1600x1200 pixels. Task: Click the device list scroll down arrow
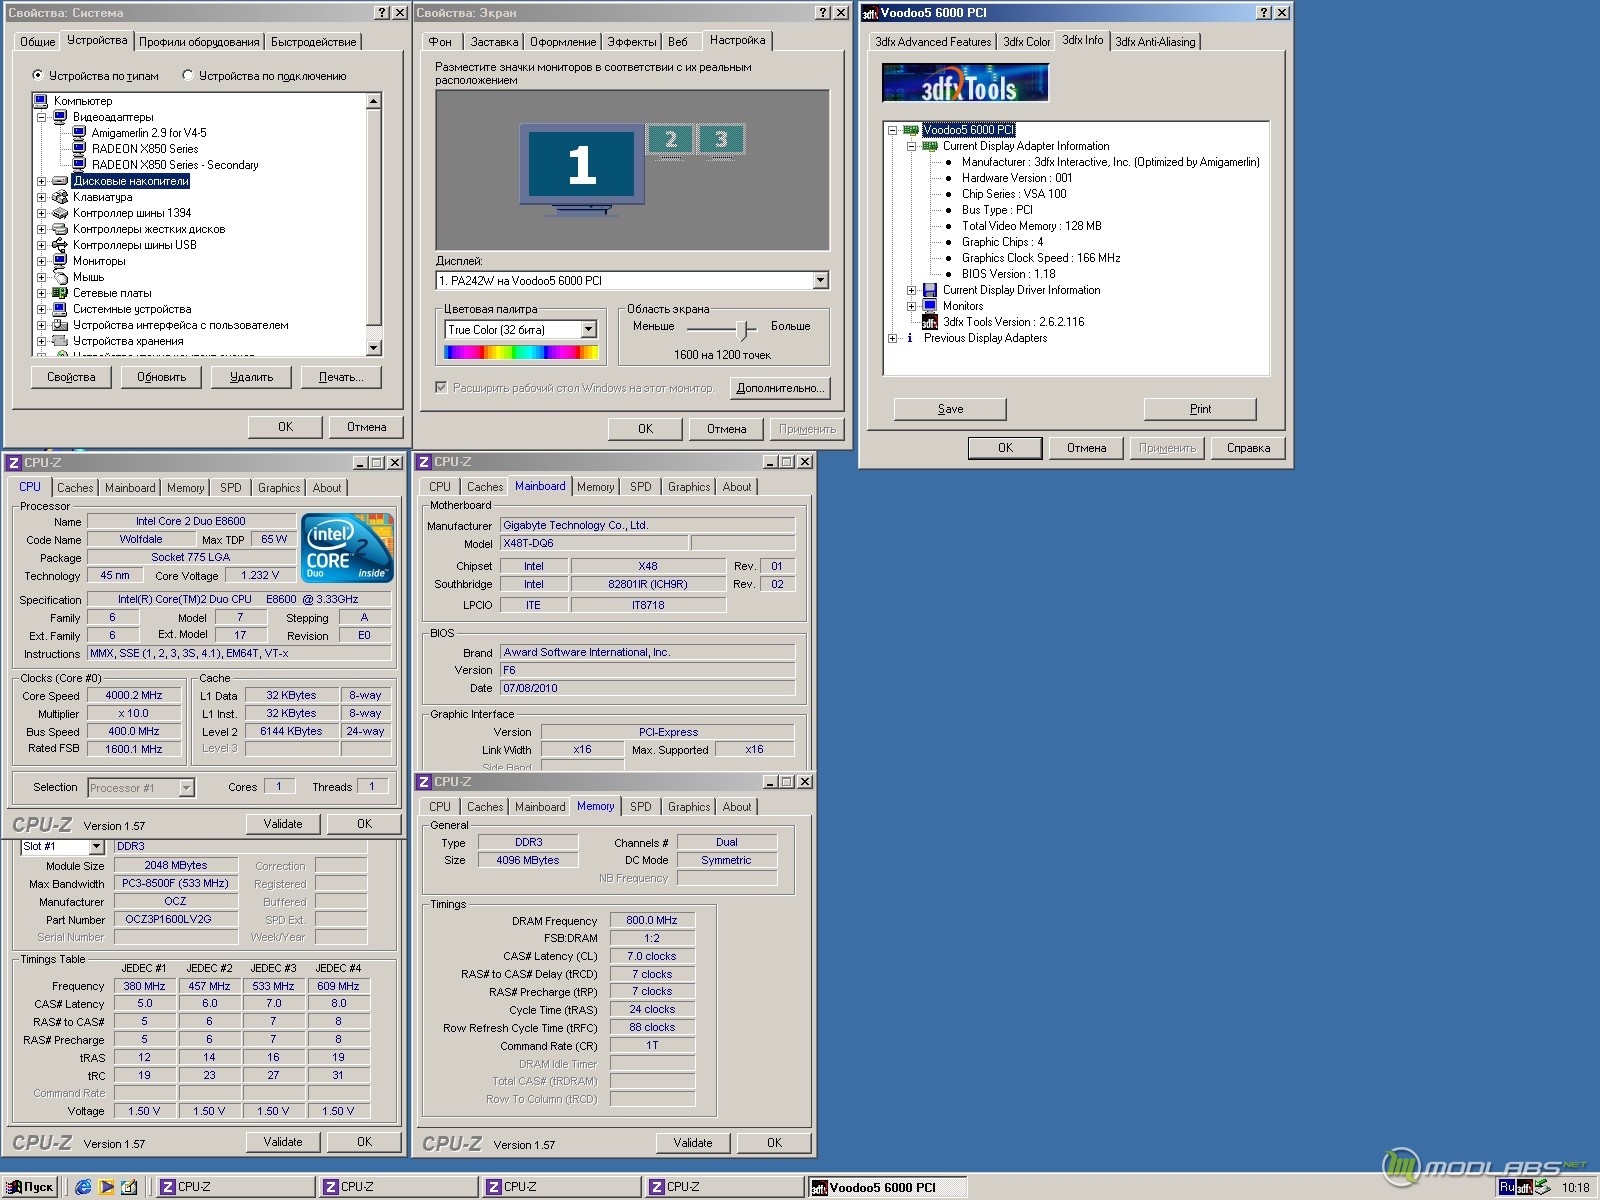click(374, 347)
